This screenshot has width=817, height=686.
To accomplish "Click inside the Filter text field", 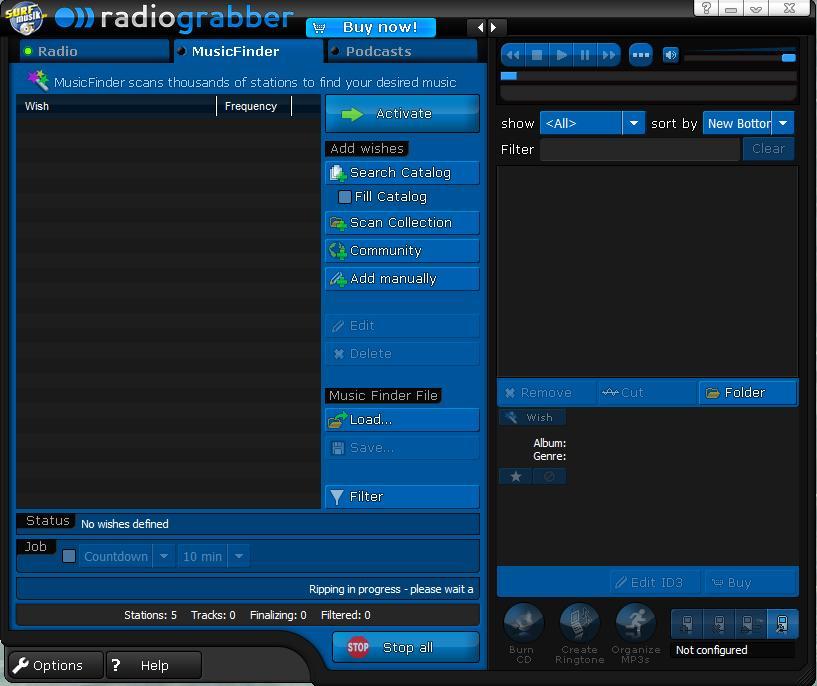I will (640, 148).
